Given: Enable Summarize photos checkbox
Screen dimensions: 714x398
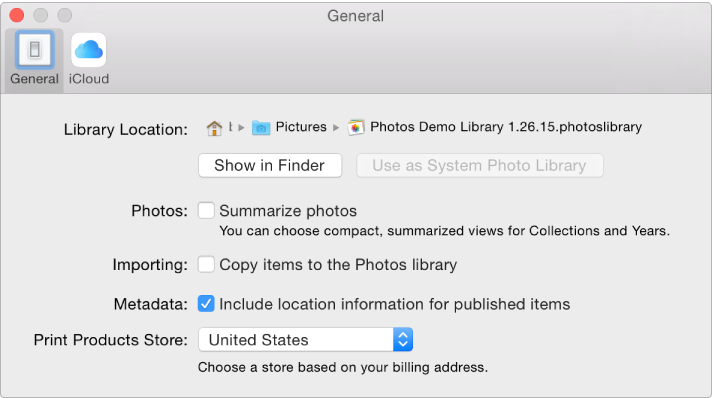Looking at the screenshot, I should [x=206, y=211].
